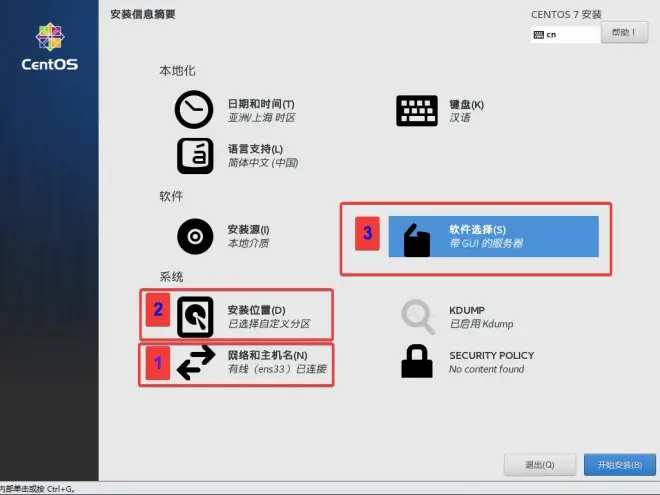660x495 pixels.
Task: Open the KDUMP label
Action: click(467, 310)
